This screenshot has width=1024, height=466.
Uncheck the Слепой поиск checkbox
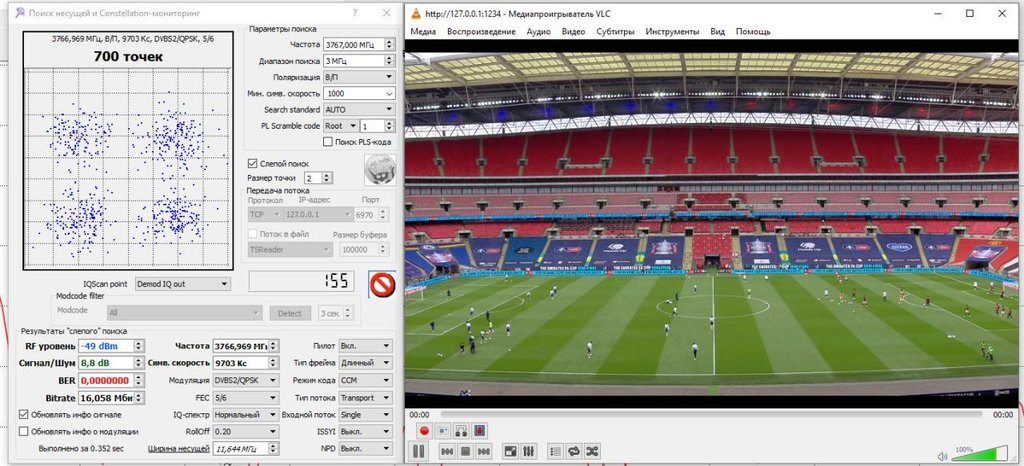[252, 162]
